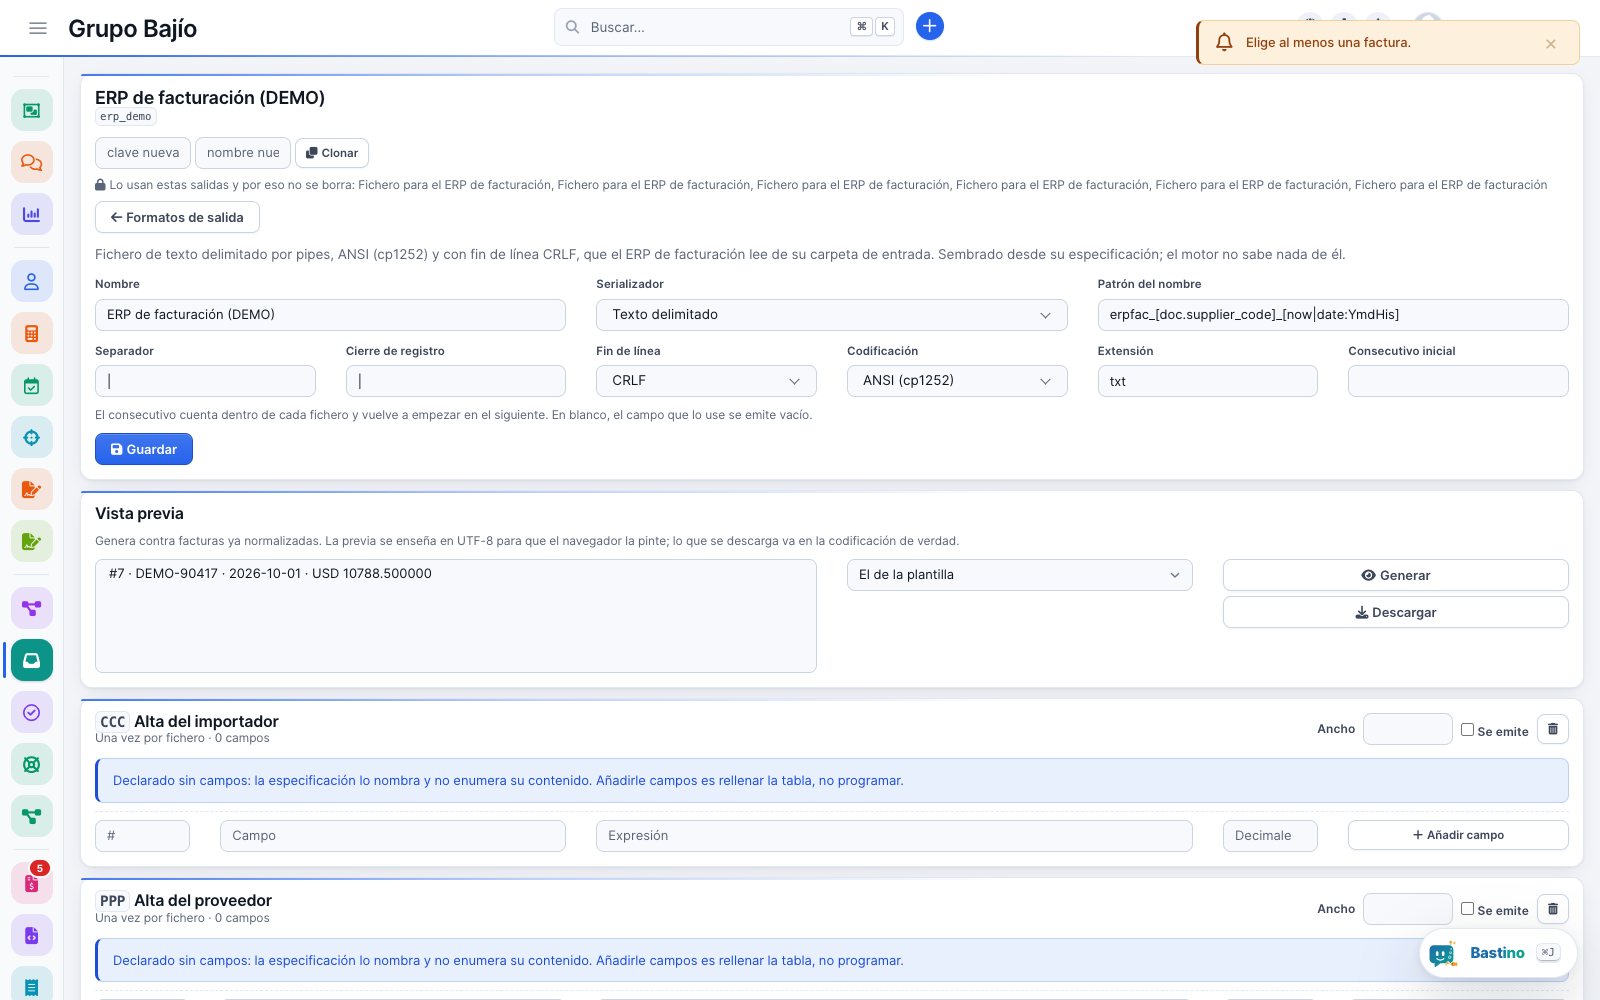1600x1000 pixels.
Task: Go back via Formatos de salida button
Action: 177,217
